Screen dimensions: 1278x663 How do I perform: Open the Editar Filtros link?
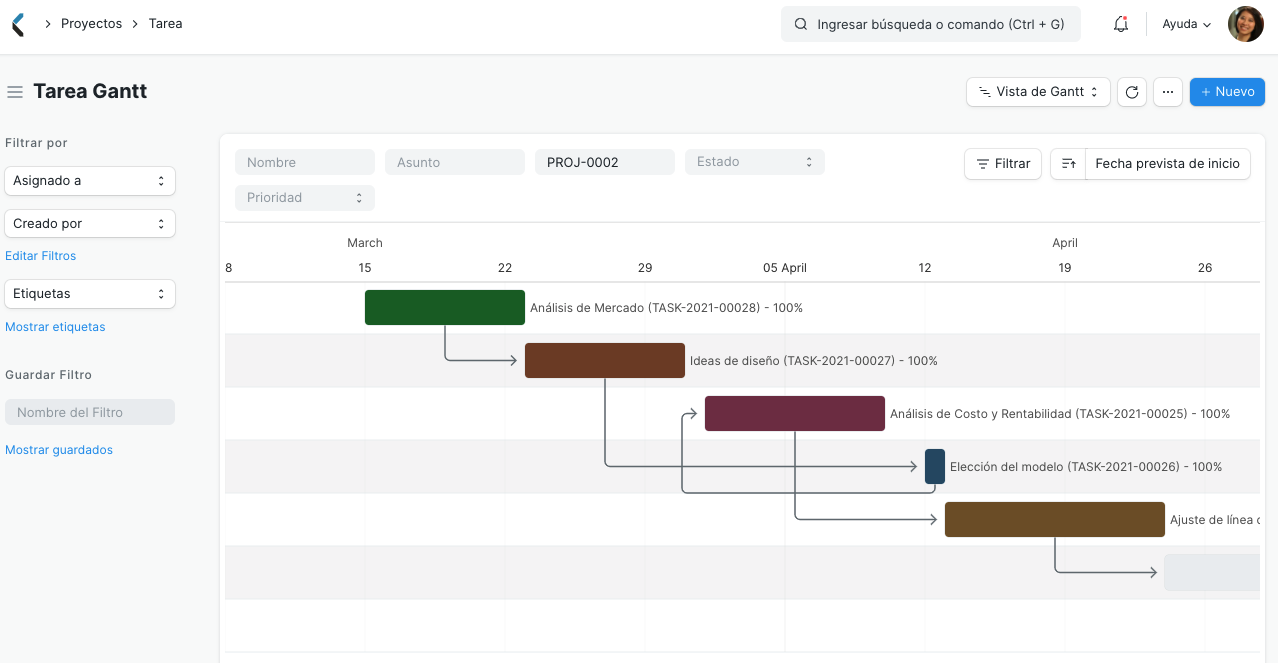click(x=41, y=256)
